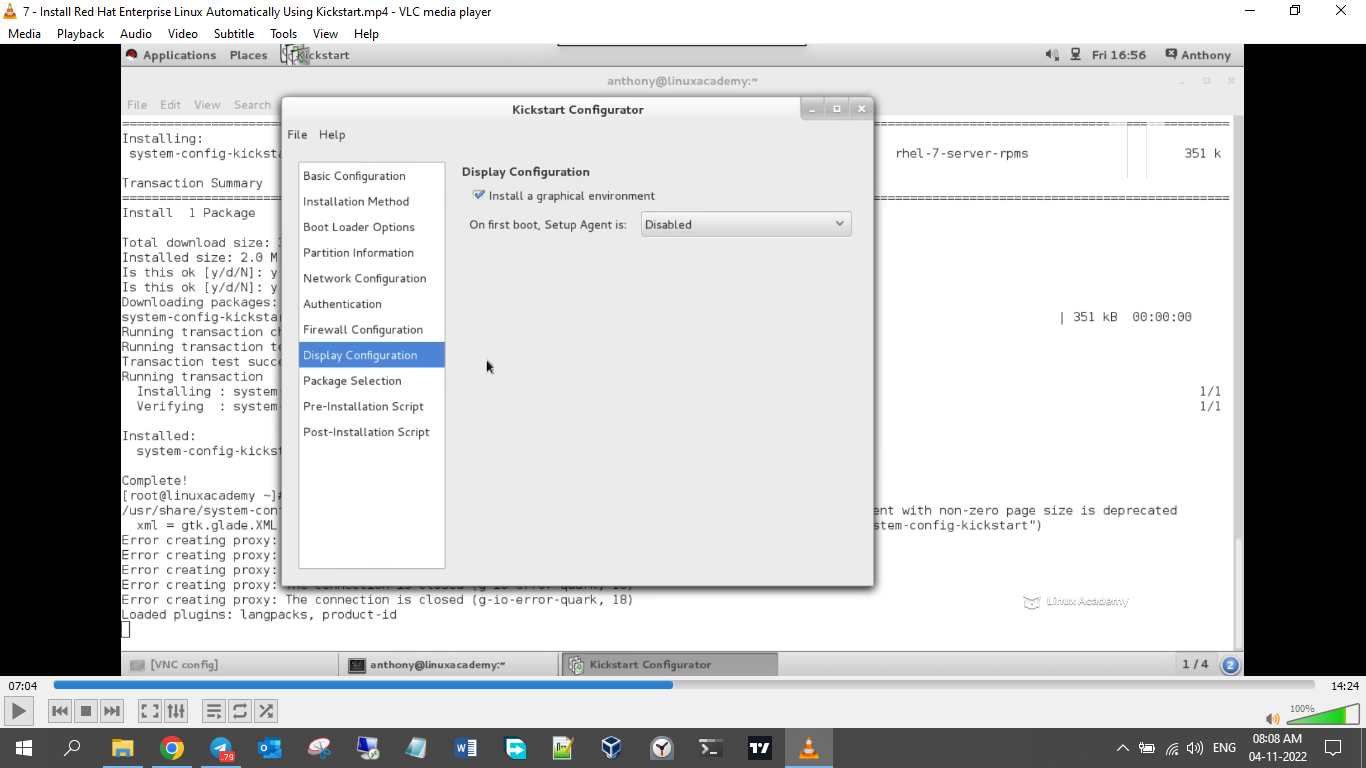Open the VLC View menu
The height and width of the screenshot is (768, 1366).
point(325,33)
